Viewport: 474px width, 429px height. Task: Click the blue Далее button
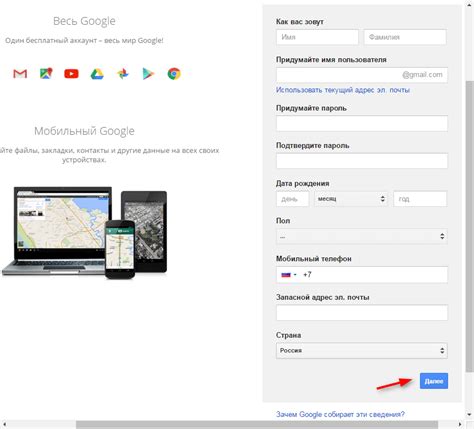pyautogui.click(x=434, y=381)
